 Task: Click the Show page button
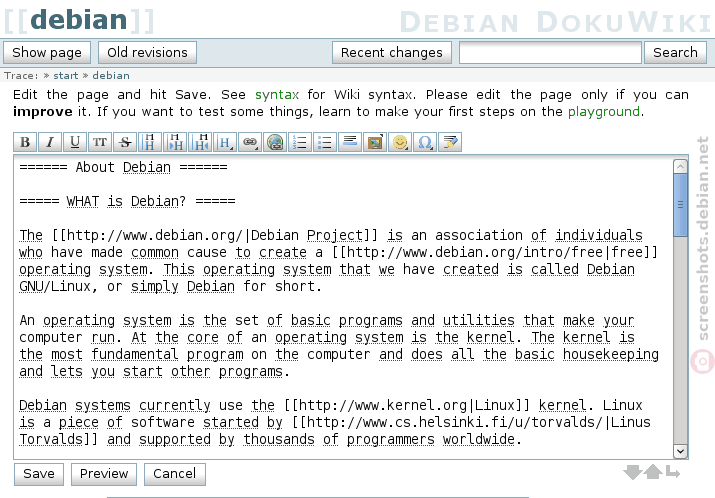(x=47, y=52)
